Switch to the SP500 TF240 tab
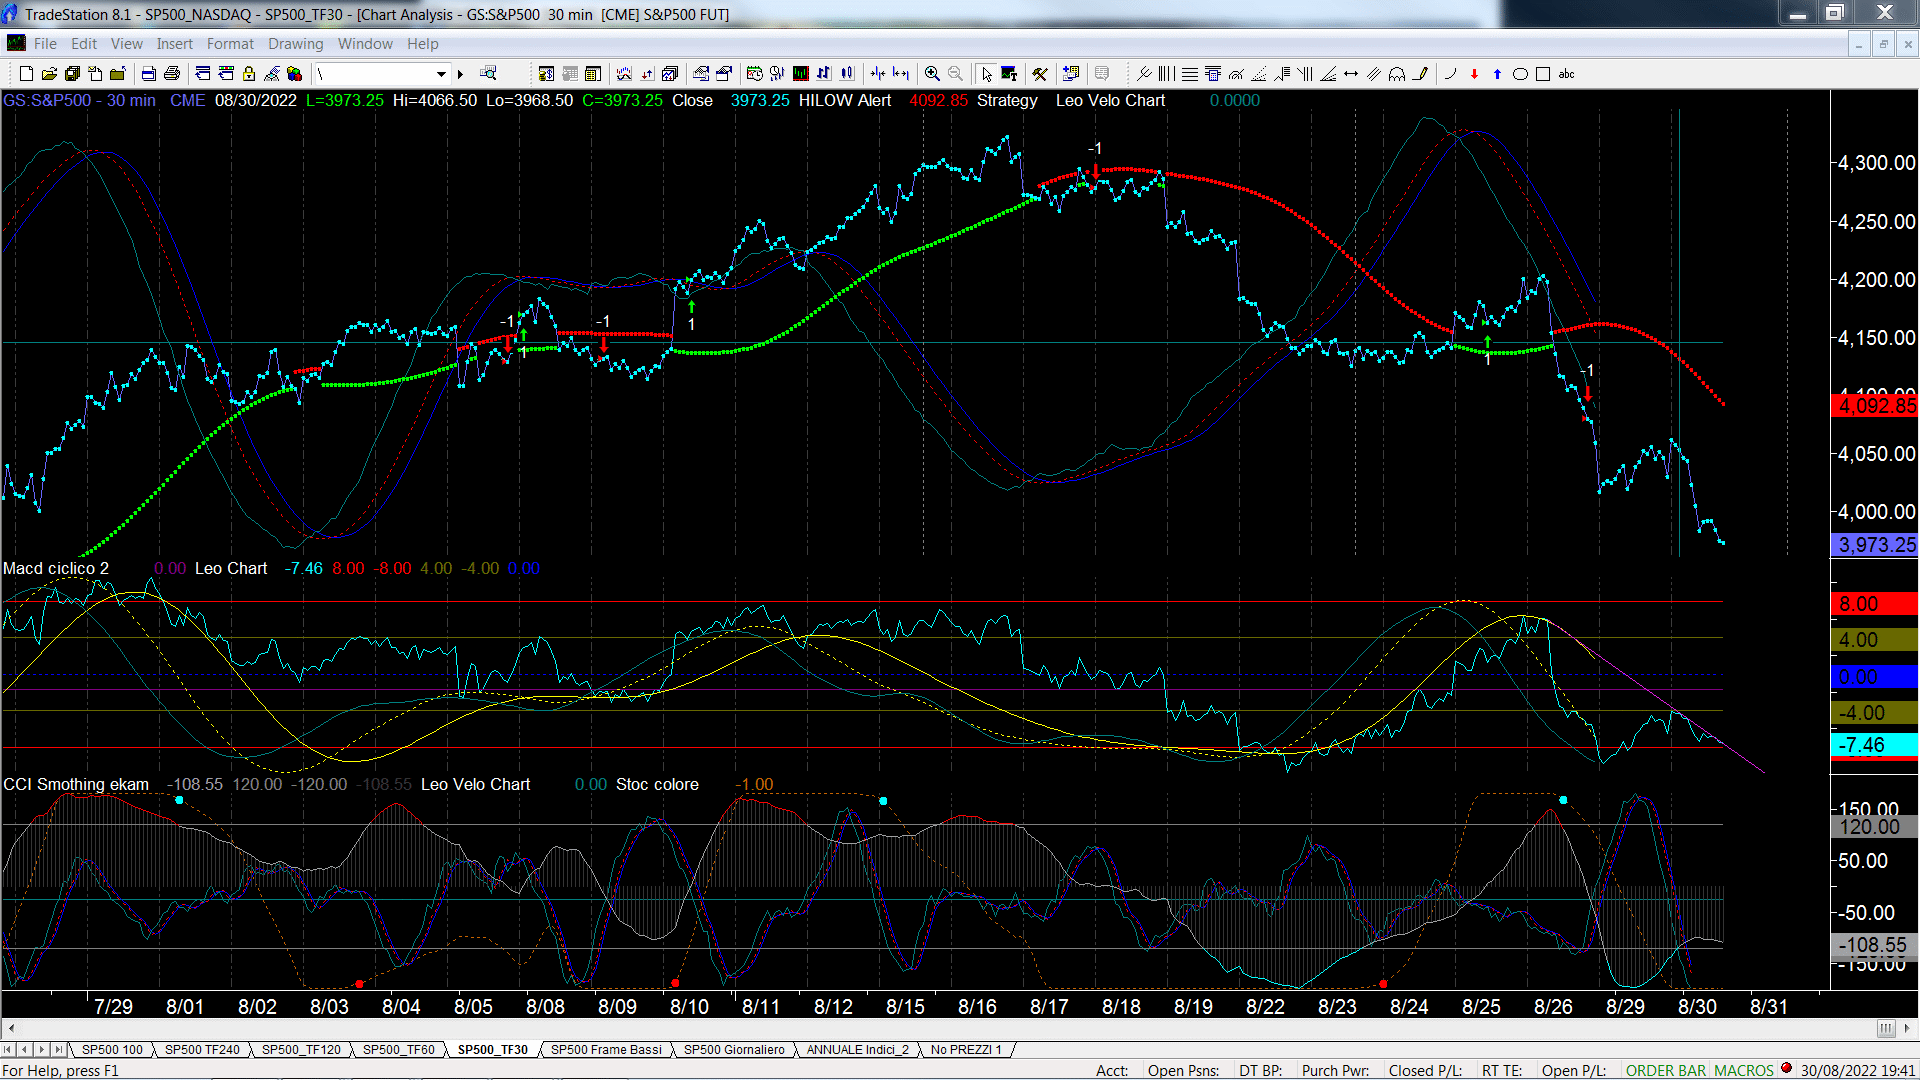Screen dimensions: 1920x1080 tap(202, 1050)
